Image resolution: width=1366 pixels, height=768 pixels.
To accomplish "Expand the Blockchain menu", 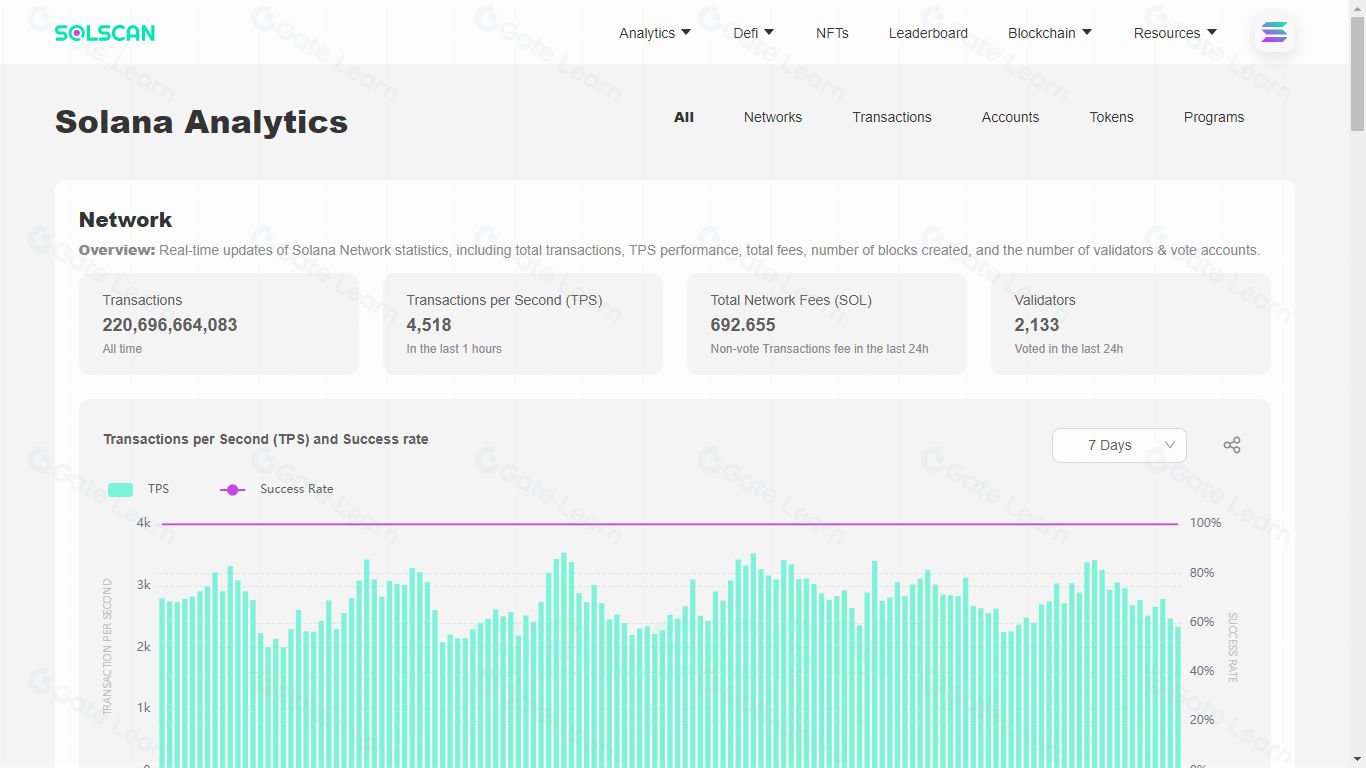I will 1050,33.
